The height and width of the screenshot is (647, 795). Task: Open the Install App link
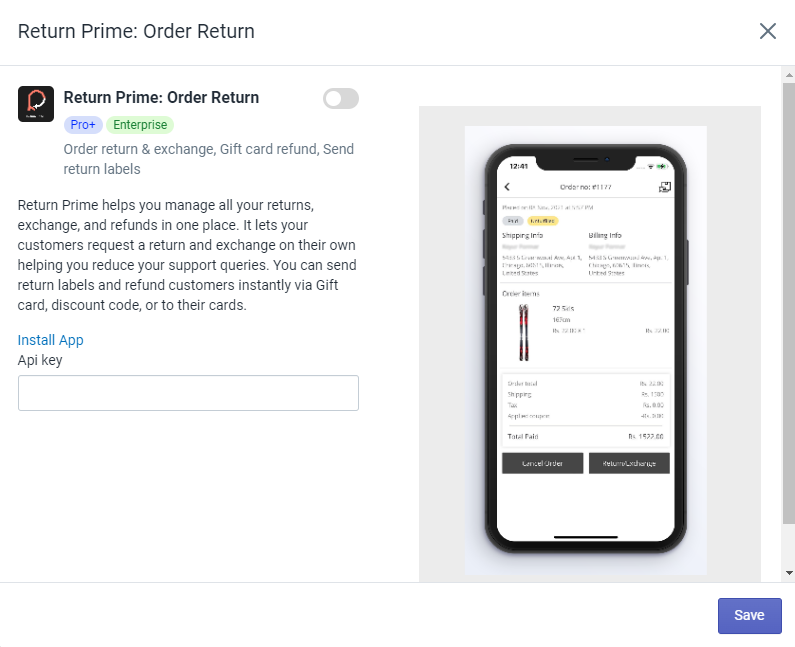51,340
